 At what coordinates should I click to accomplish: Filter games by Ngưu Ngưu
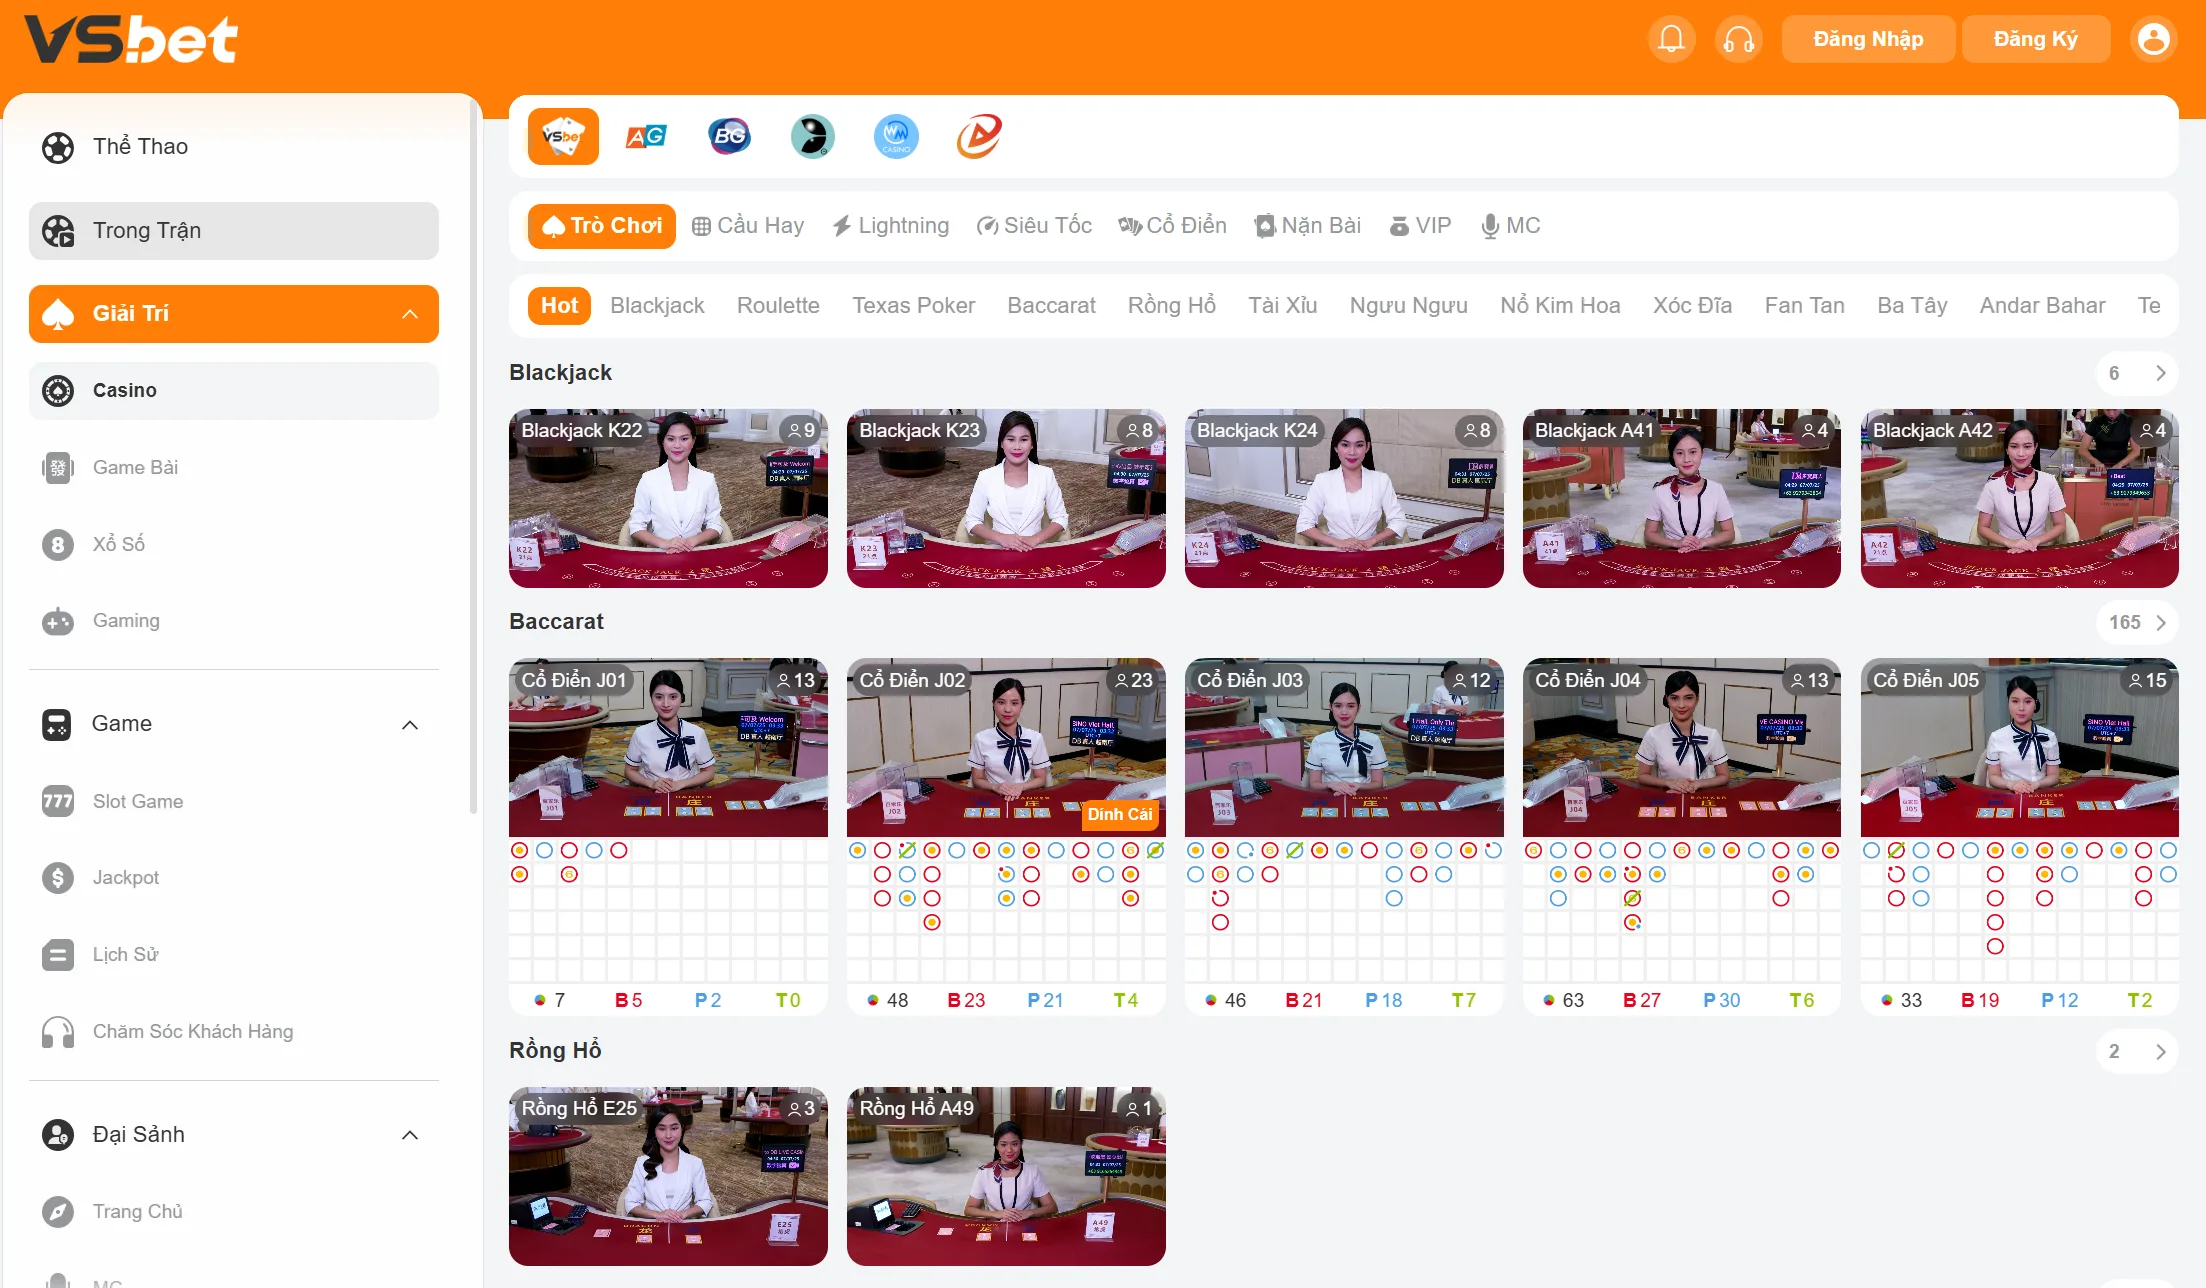point(1408,306)
